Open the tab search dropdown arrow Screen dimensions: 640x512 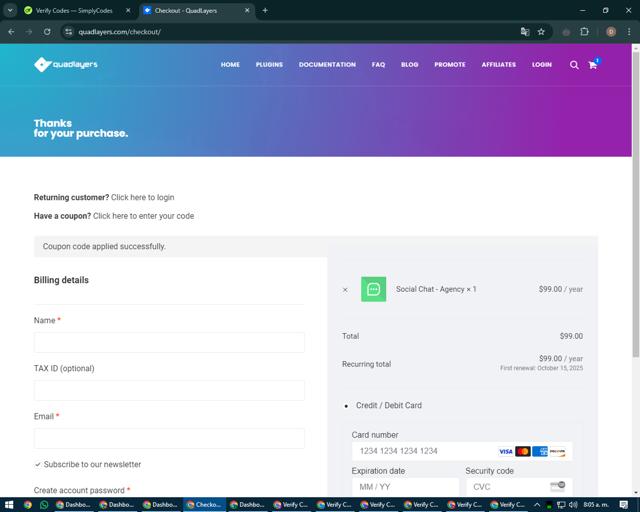tap(10, 11)
